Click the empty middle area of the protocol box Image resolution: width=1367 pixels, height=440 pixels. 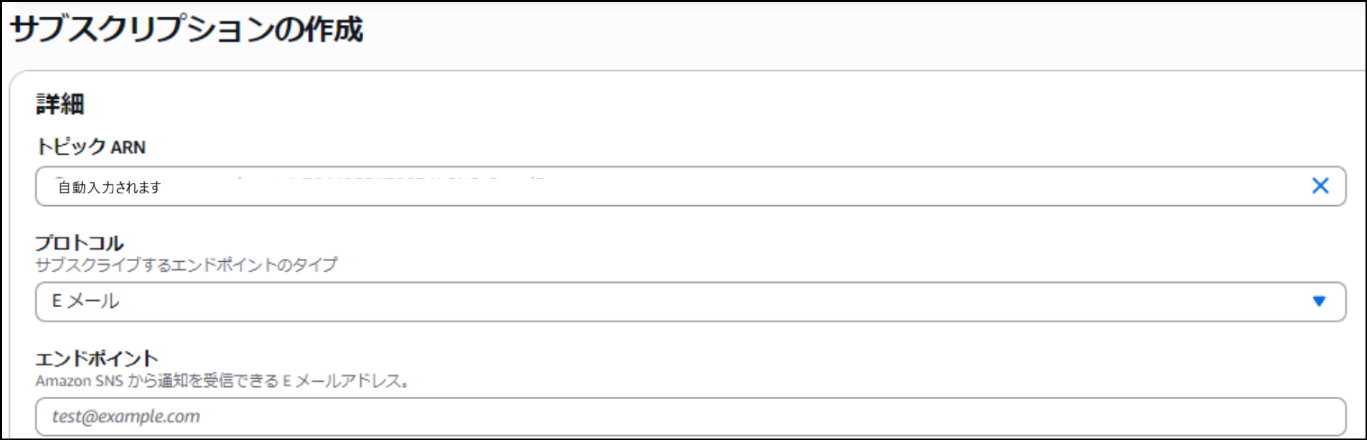pyautogui.click(x=700, y=301)
